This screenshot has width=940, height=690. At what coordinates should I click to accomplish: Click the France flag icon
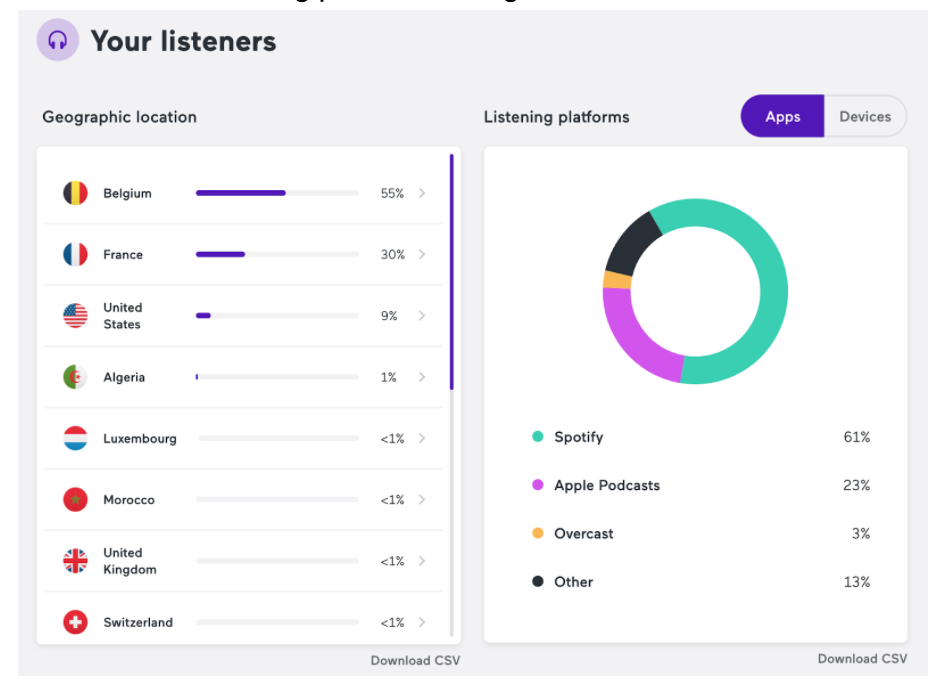coord(75,255)
